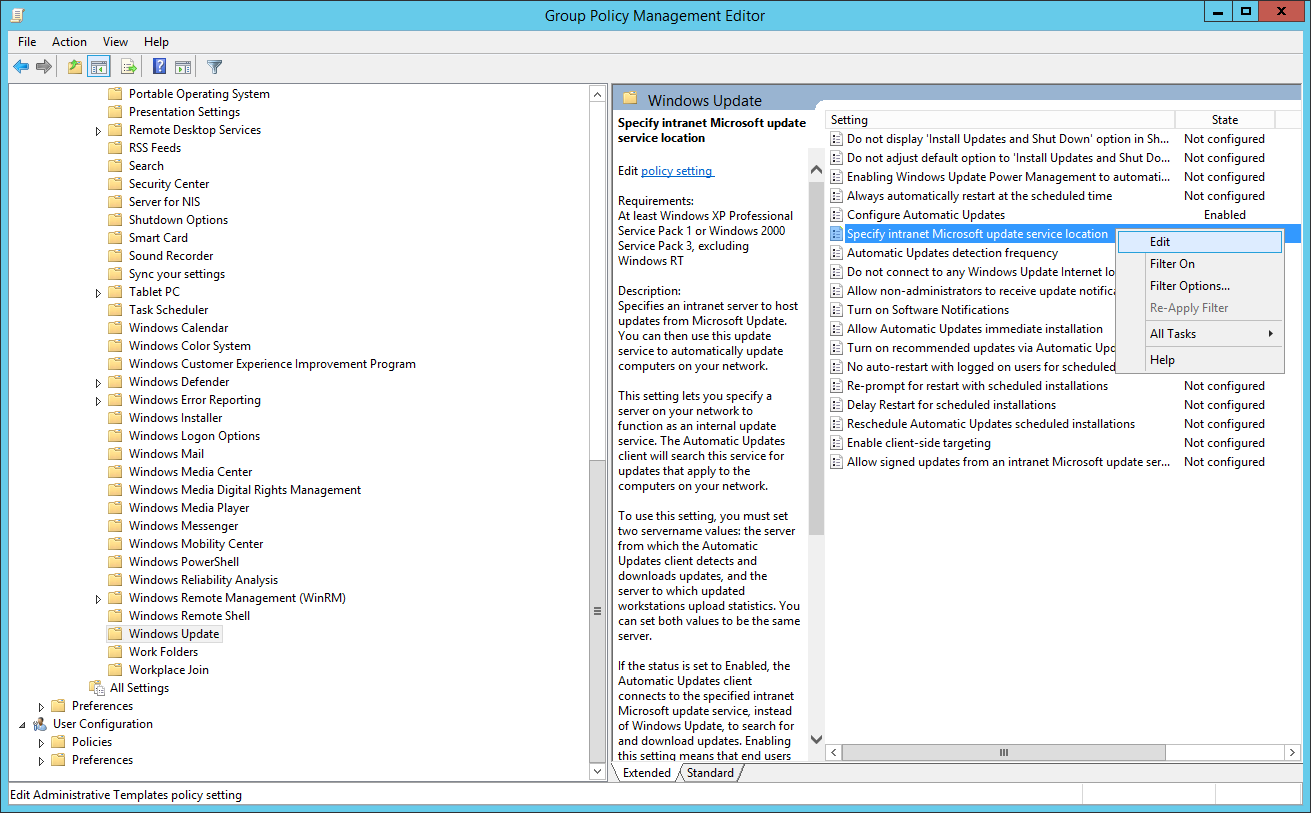Select 'Re-prompt for restart with scheduled installations'
This screenshot has height=813, width=1311.
coord(977,386)
